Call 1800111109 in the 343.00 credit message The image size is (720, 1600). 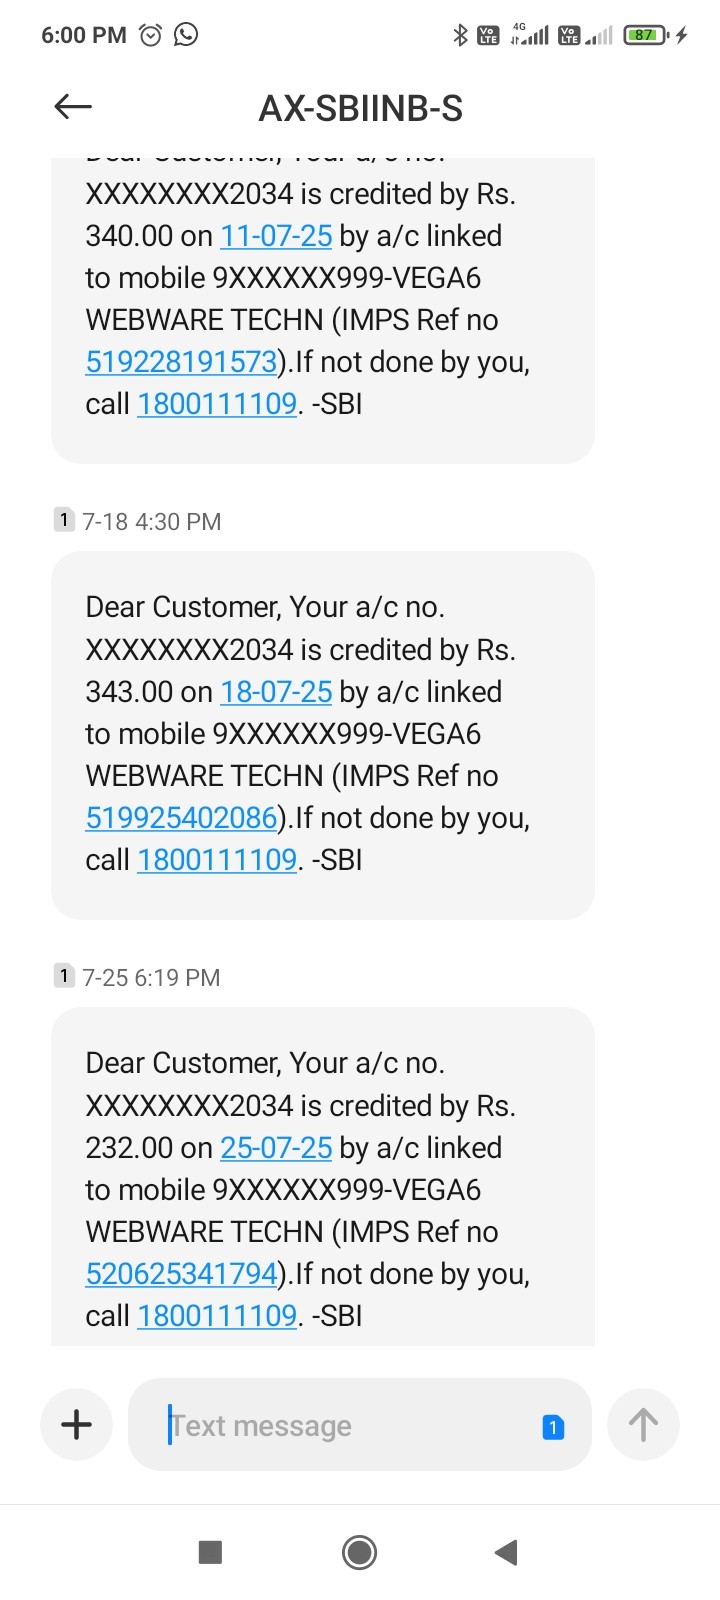(x=217, y=860)
